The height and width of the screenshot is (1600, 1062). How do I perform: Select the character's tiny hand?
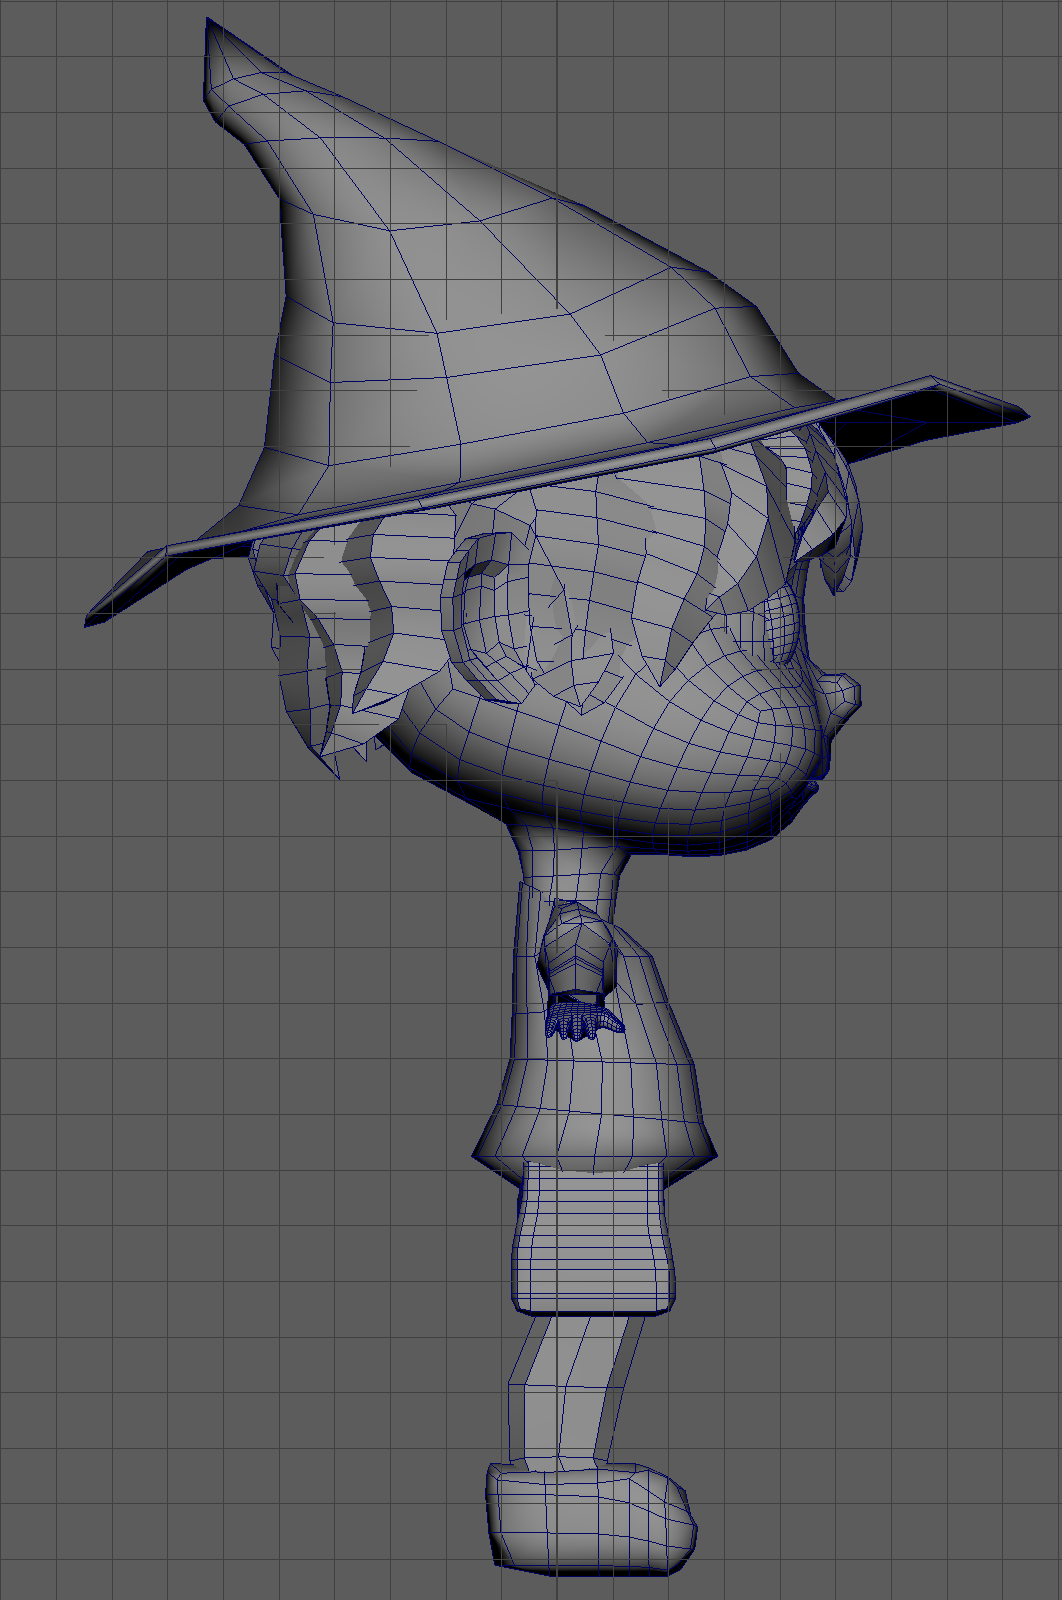(x=584, y=1021)
